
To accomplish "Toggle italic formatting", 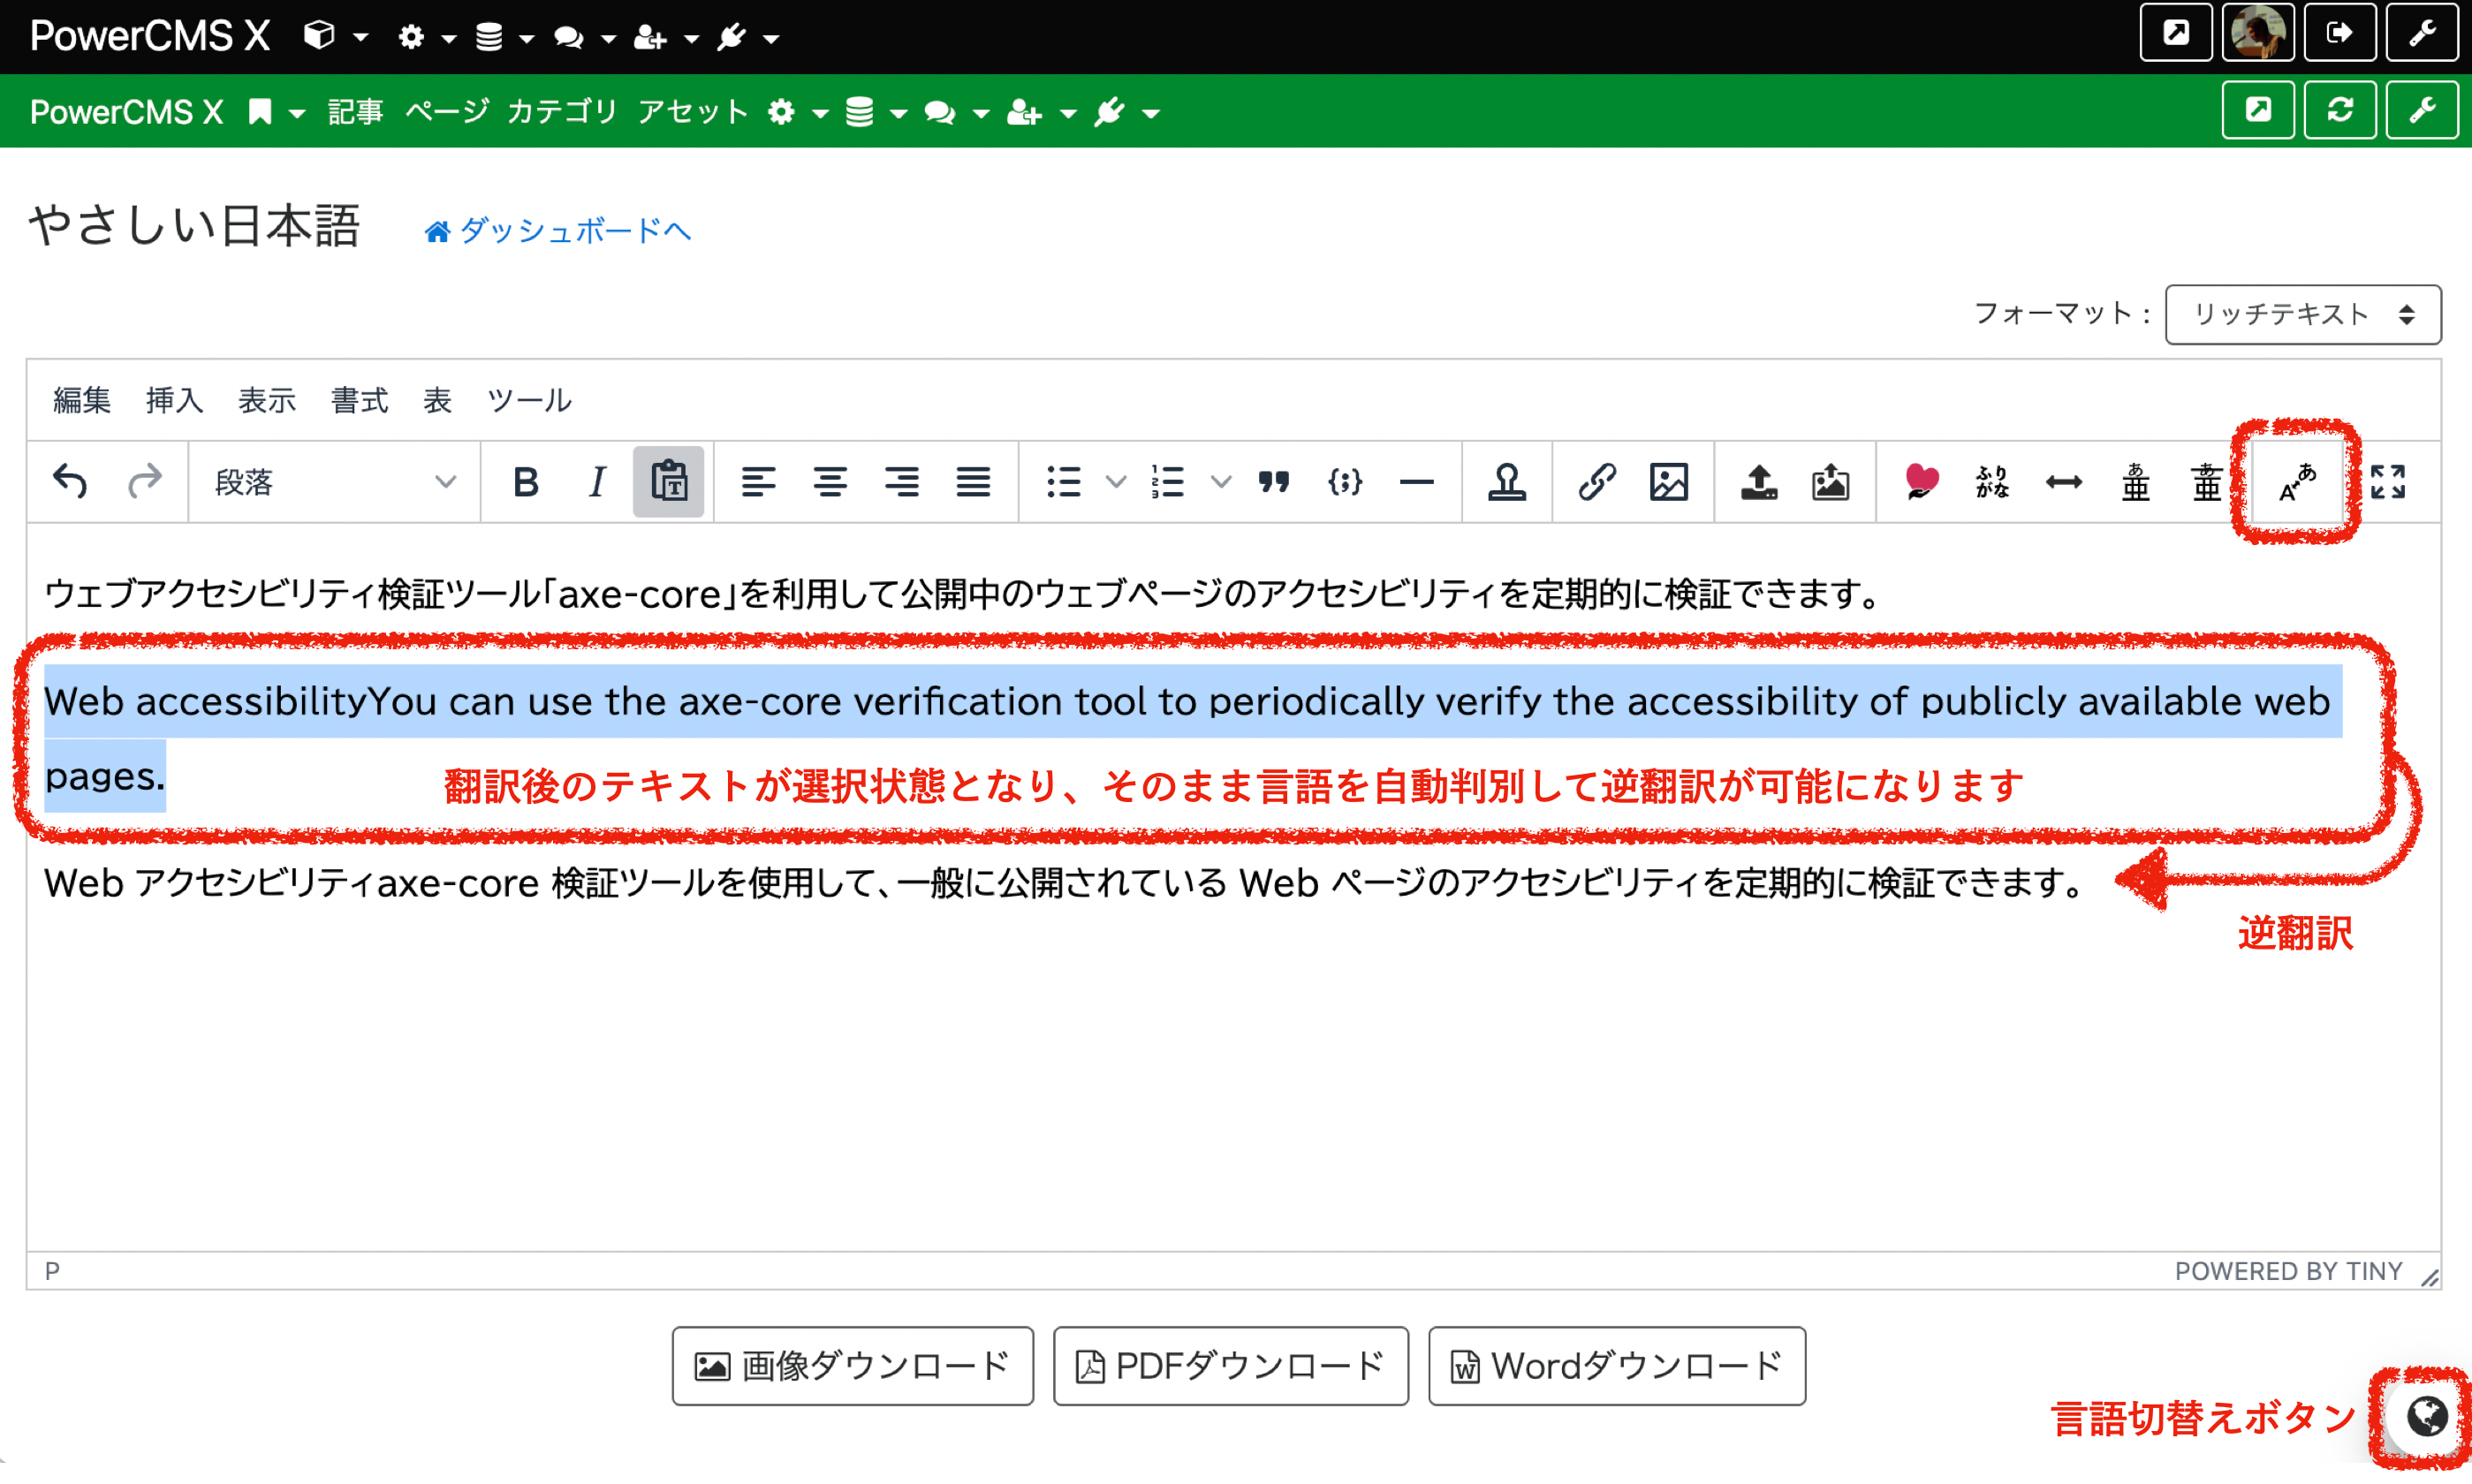I will pos(597,481).
